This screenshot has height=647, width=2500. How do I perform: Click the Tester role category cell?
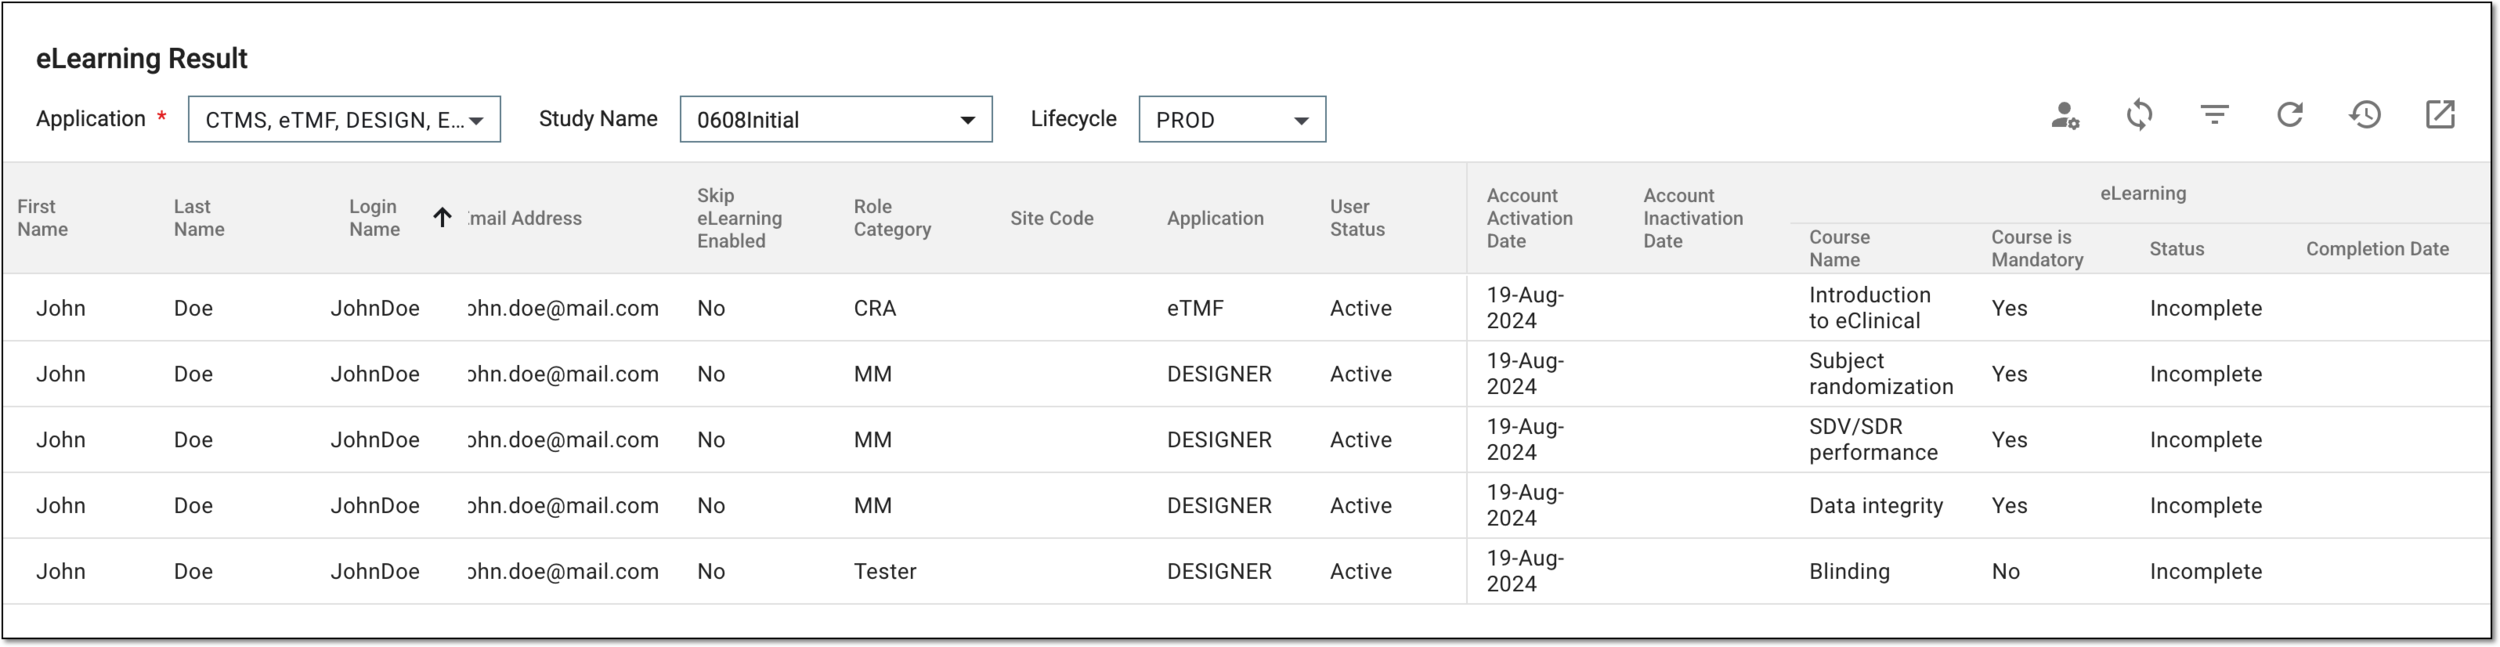click(x=885, y=572)
